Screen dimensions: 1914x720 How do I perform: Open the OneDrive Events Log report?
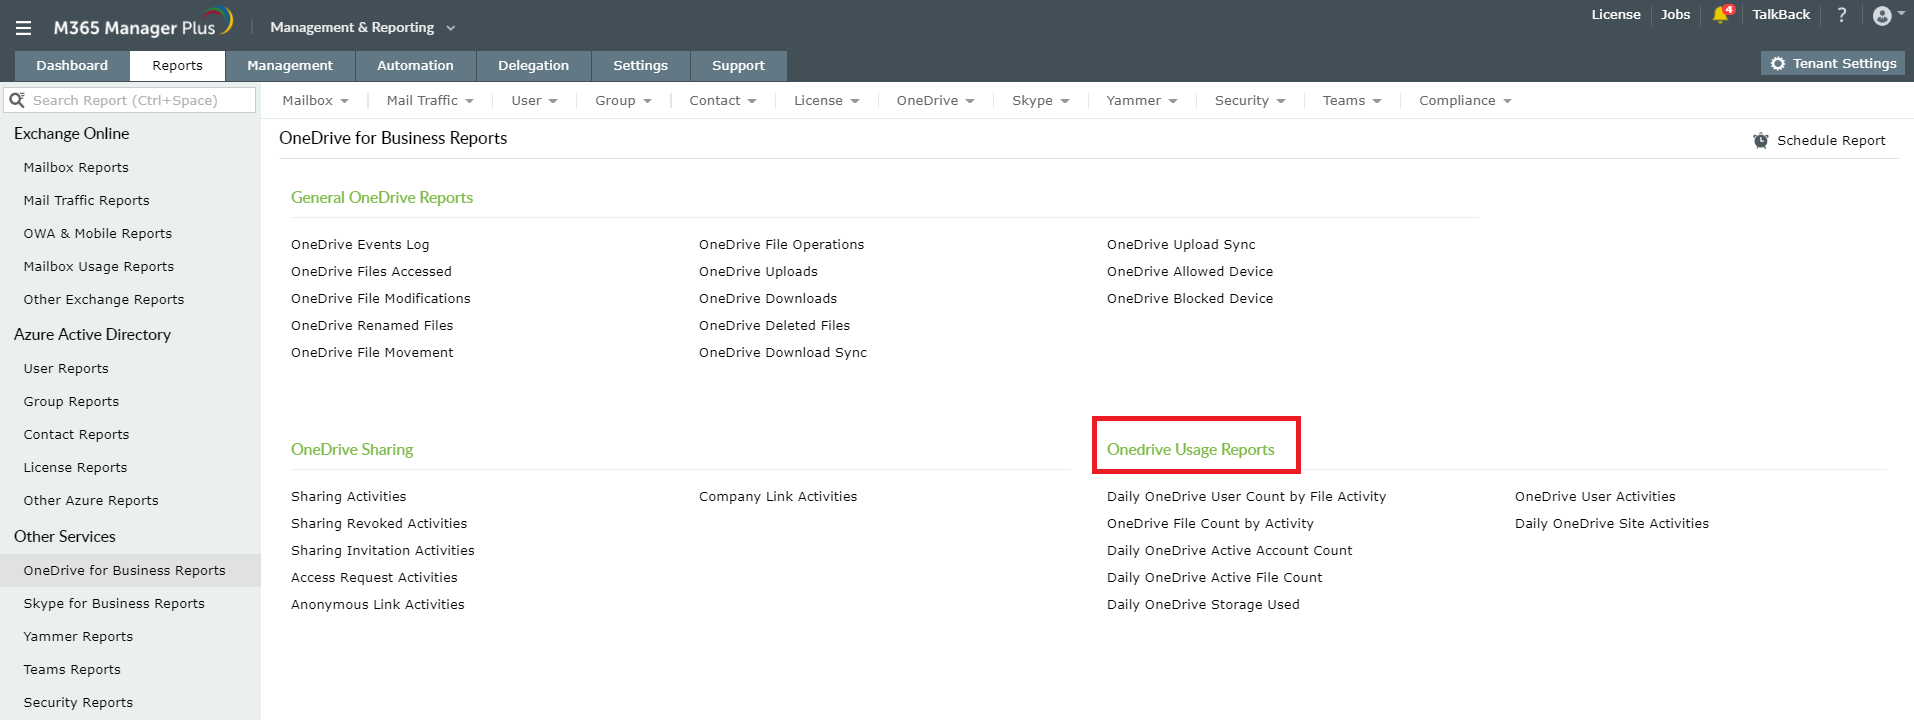360,245
